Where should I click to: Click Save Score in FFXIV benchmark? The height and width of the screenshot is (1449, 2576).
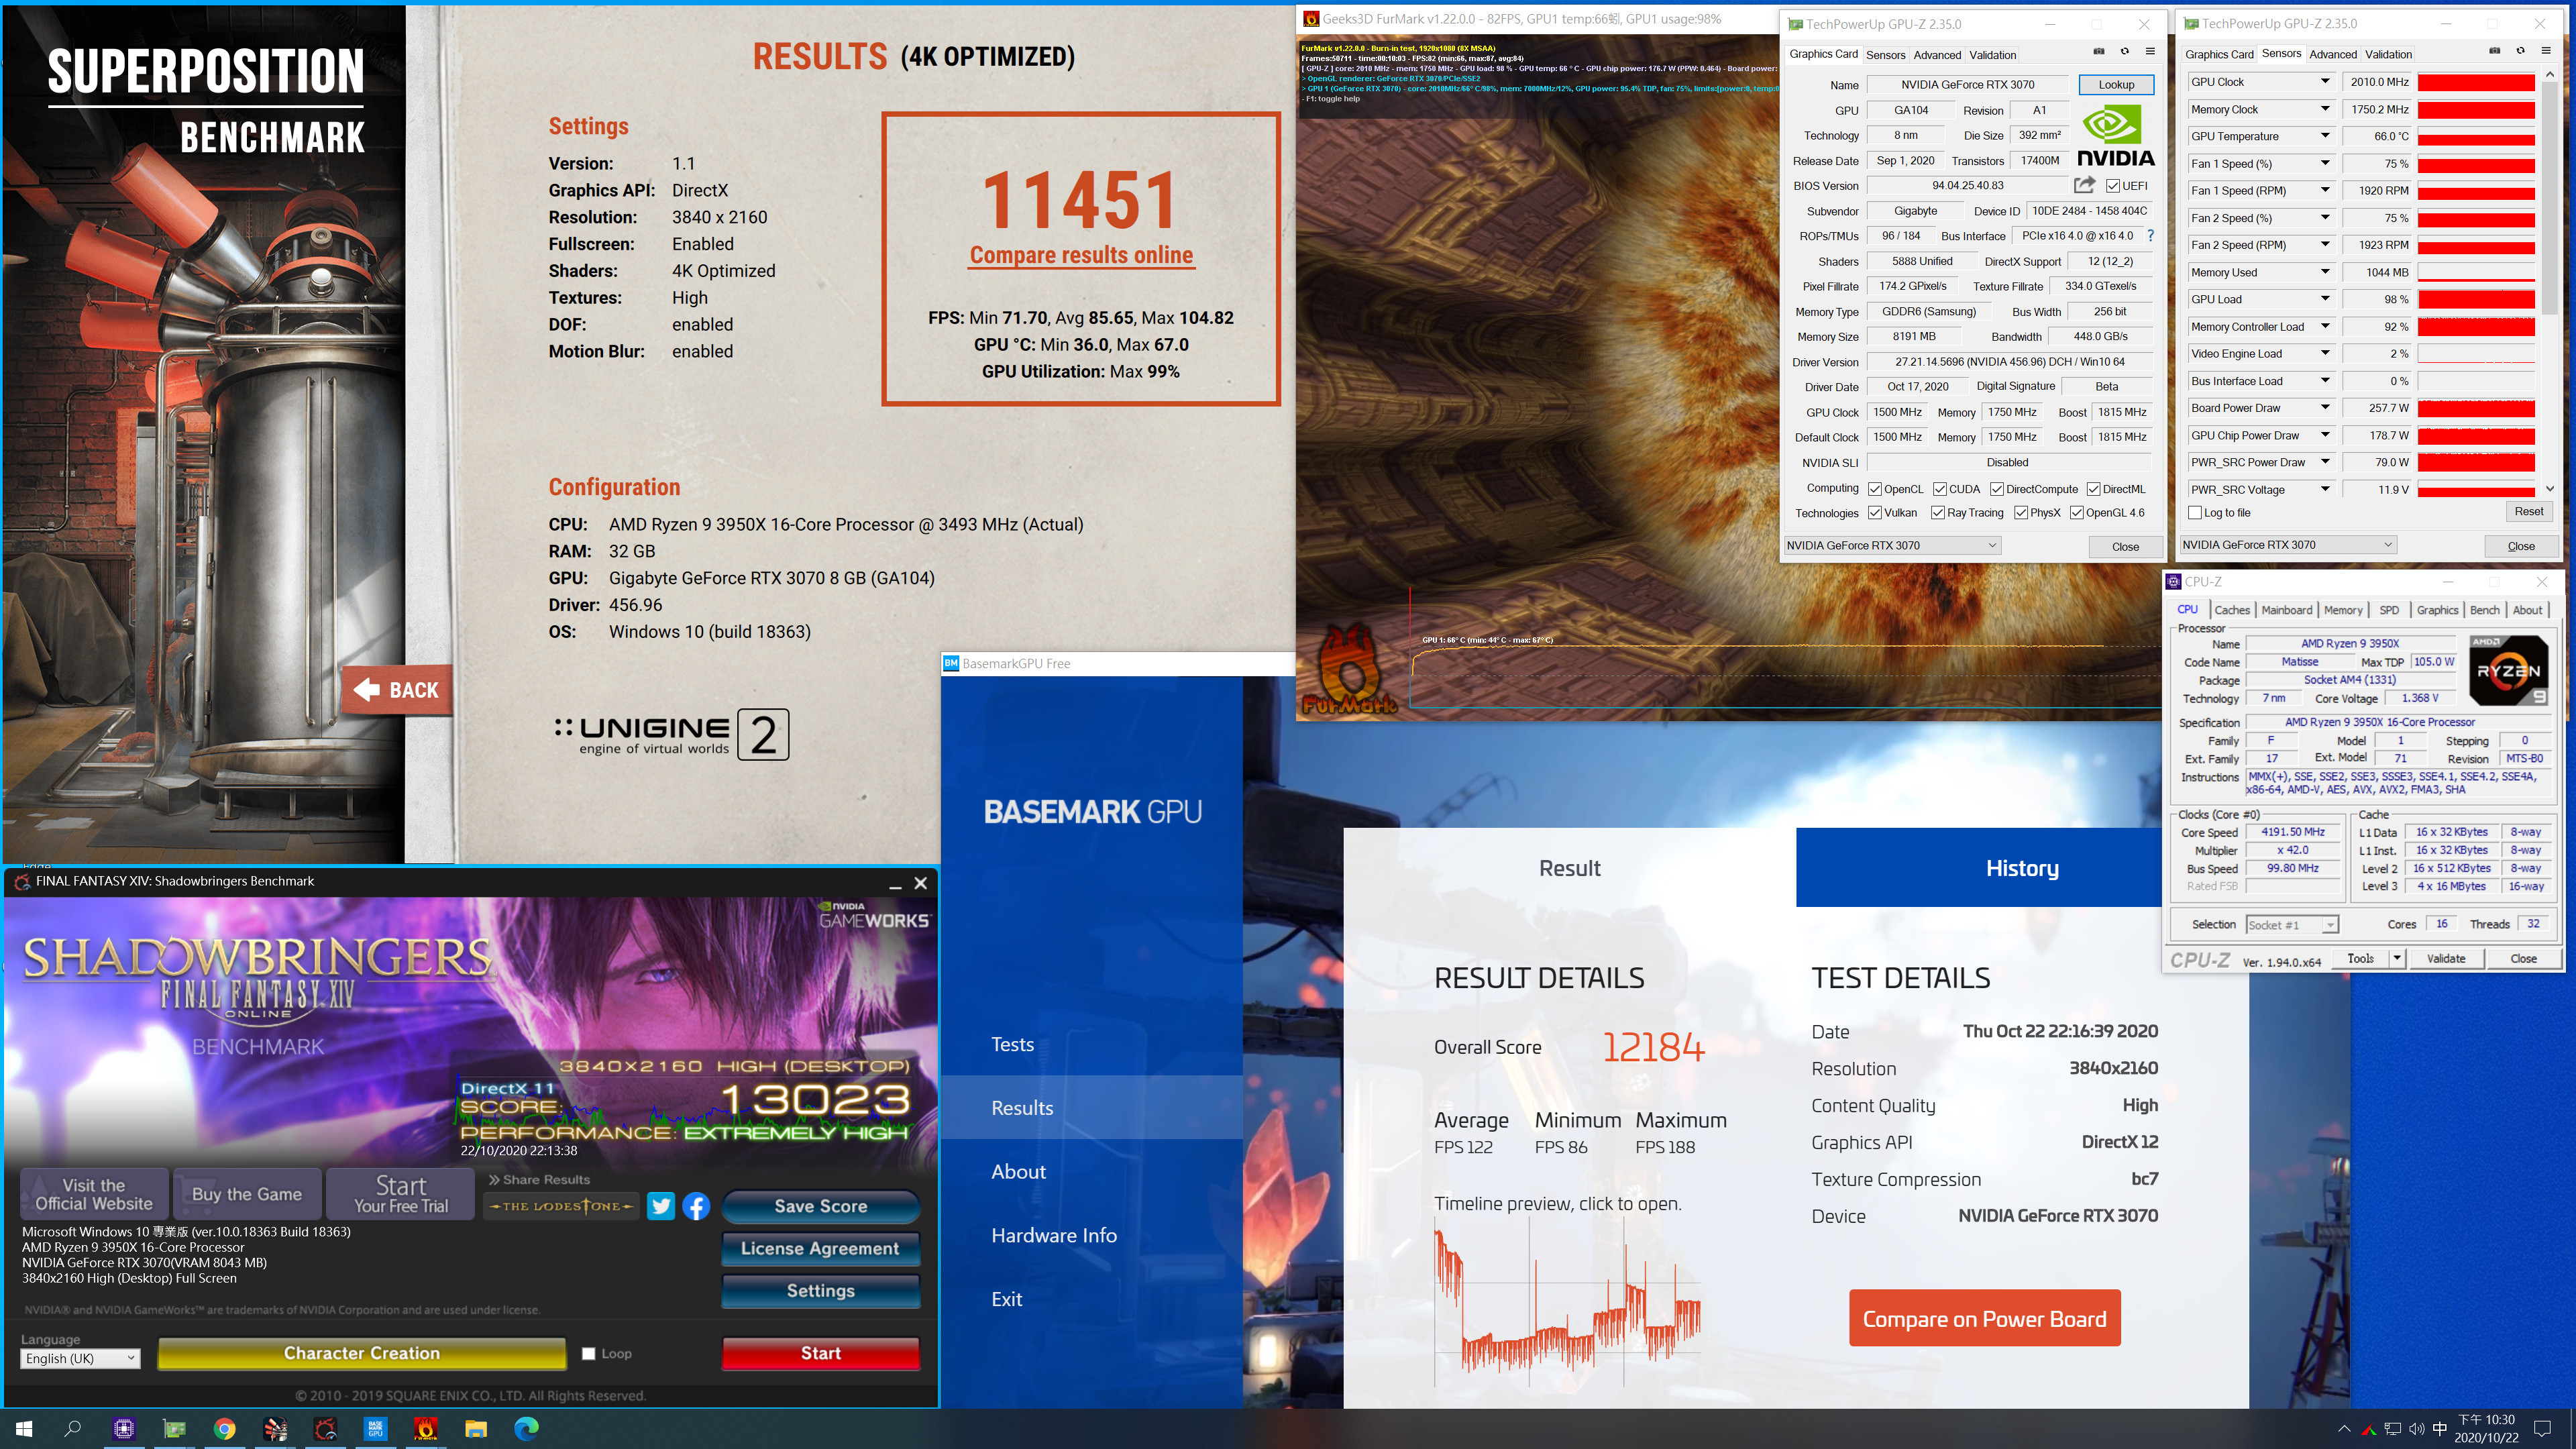pos(820,1206)
